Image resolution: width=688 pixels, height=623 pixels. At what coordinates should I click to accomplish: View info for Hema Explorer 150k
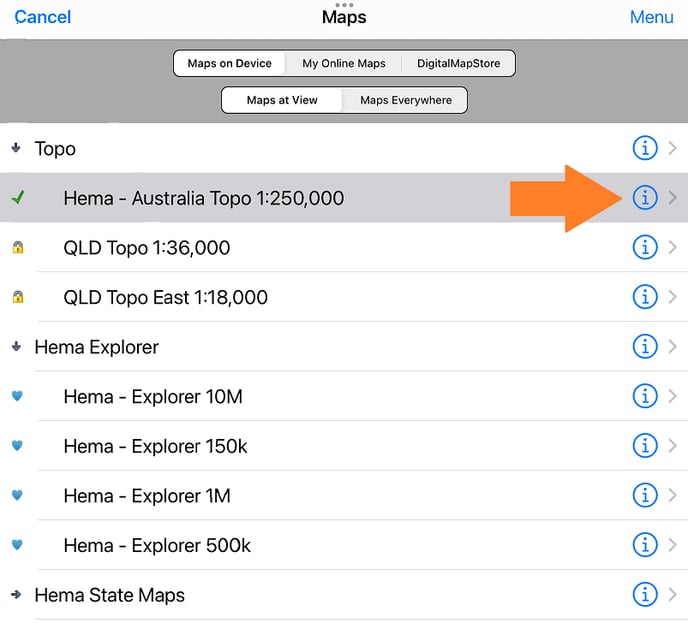click(645, 446)
